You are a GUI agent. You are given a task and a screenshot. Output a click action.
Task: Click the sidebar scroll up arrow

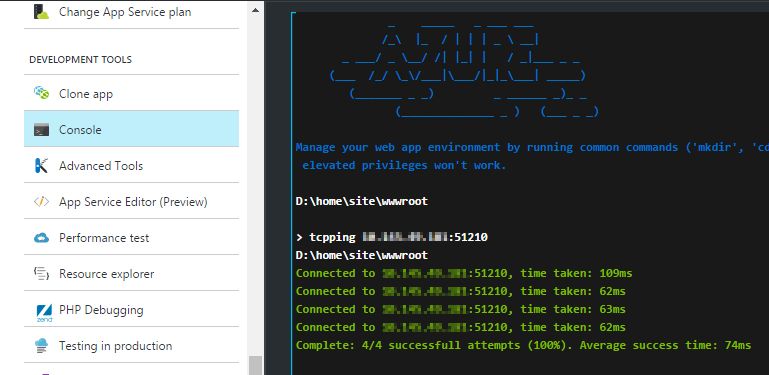pos(255,9)
